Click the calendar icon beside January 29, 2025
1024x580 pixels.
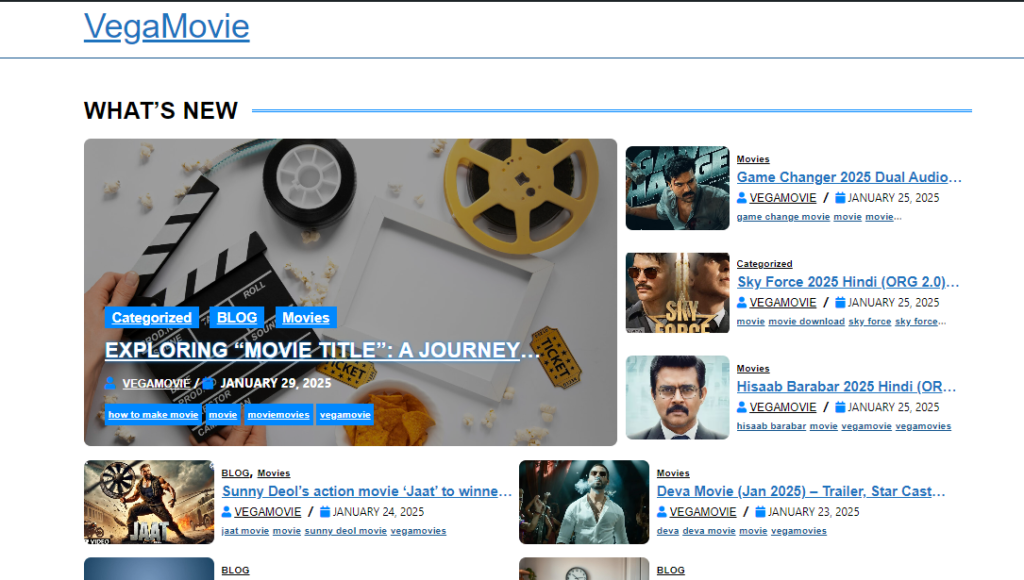tap(209, 383)
